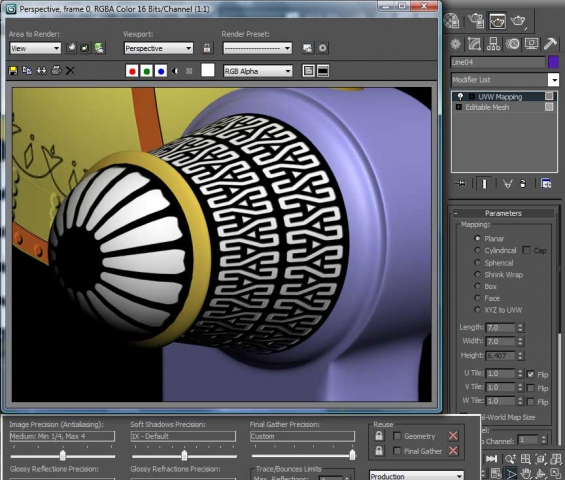The height and width of the screenshot is (480, 565).
Task: Lock the viewport with padlock icon
Action: [207, 48]
